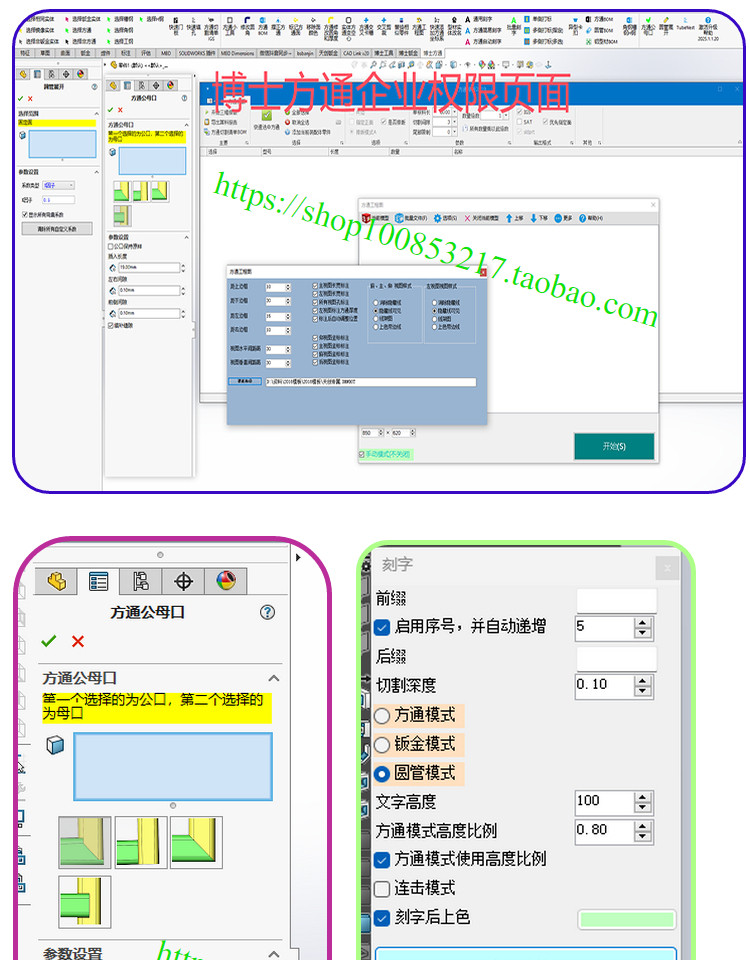
Task: Collapse 参数设置 section in 调整展开 panel
Action: [x=96, y=172]
